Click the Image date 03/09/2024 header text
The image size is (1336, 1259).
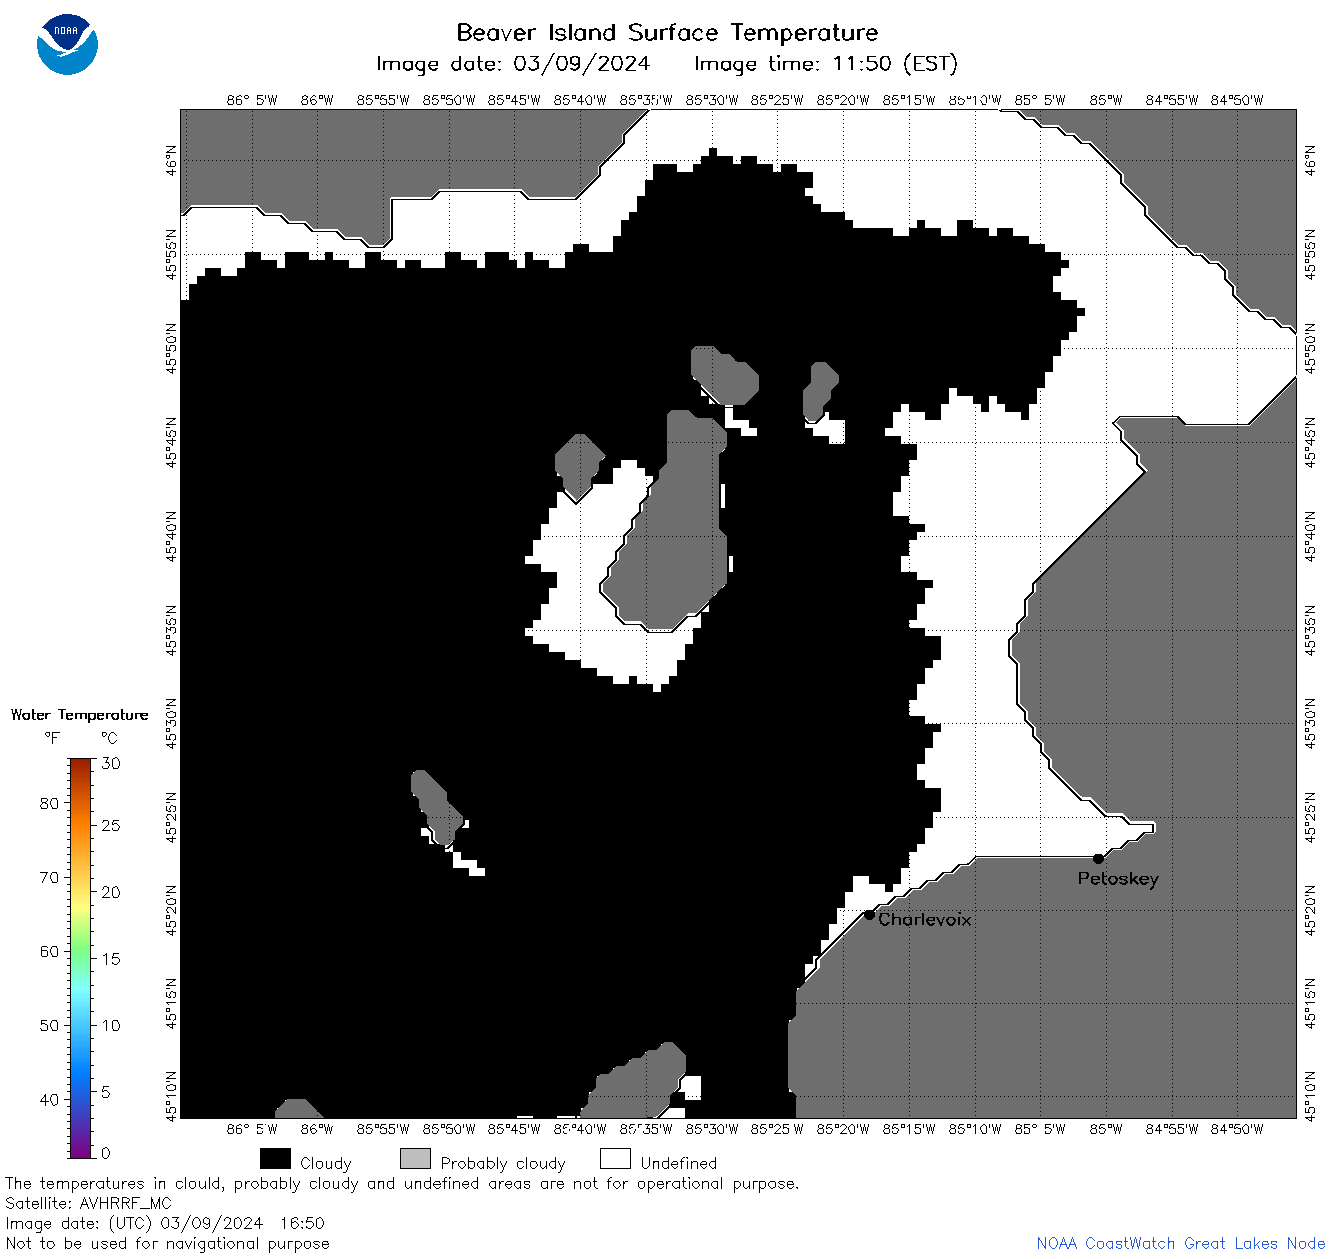513,64
